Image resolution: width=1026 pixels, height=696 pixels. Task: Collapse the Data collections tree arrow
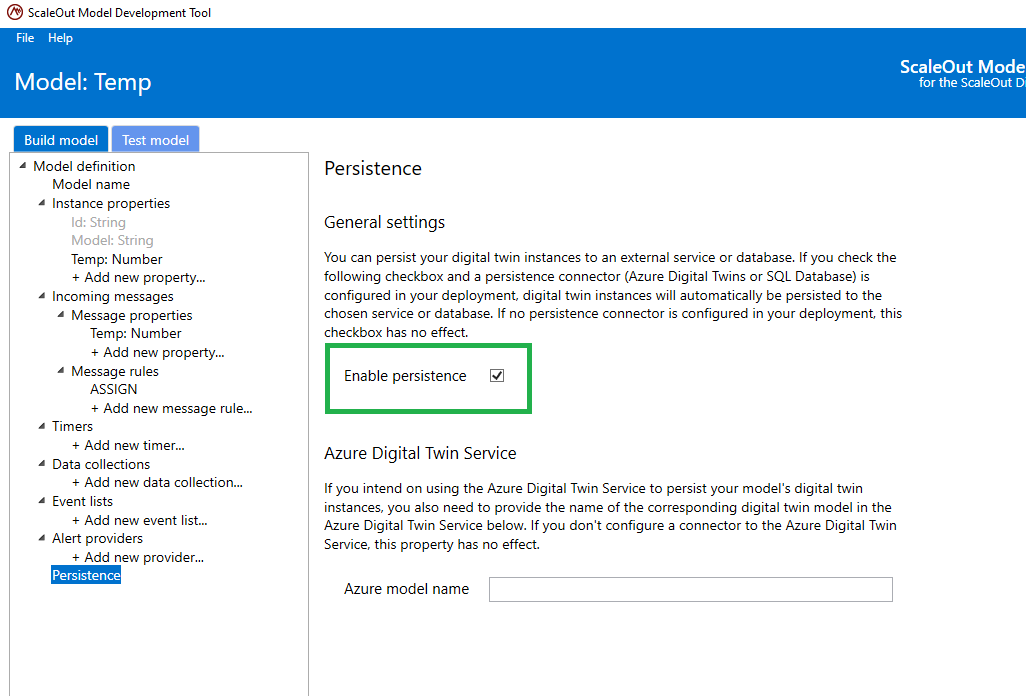42,463
